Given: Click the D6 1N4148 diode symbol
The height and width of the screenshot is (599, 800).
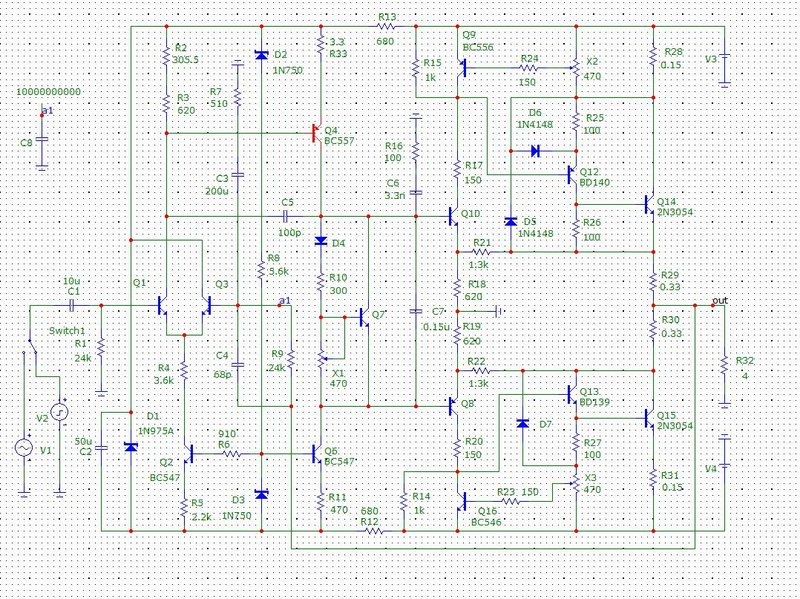Looking at the screenshot, I should tap(535, 151).
